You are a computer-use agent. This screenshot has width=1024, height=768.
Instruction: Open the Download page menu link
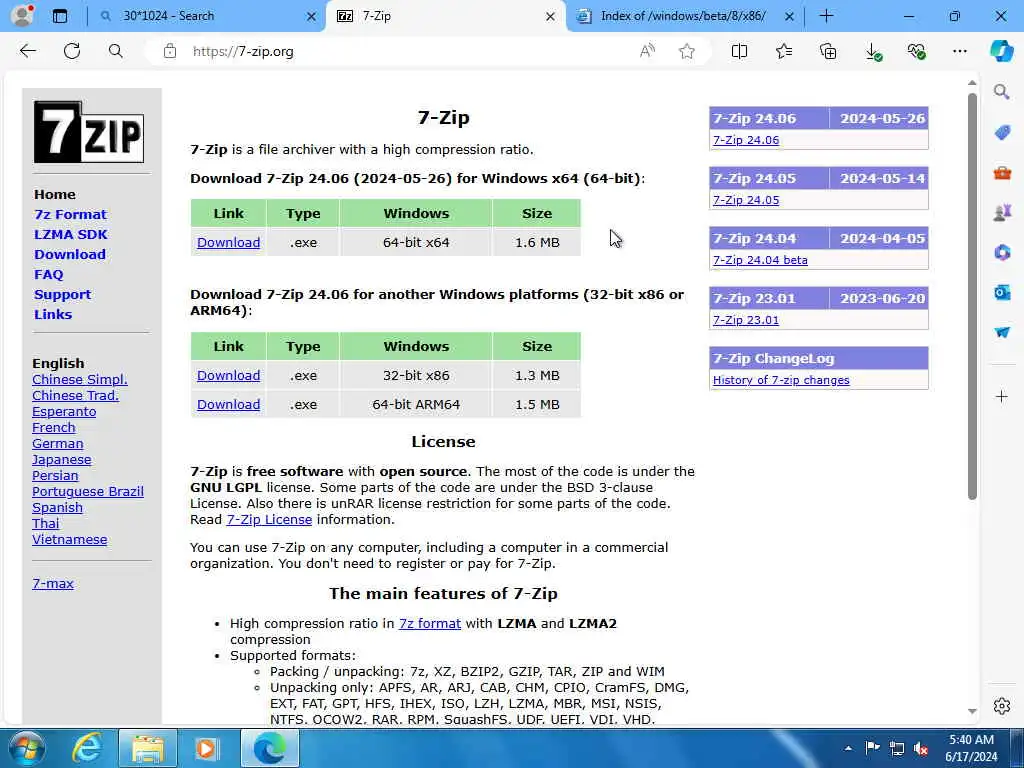point(70,255)
